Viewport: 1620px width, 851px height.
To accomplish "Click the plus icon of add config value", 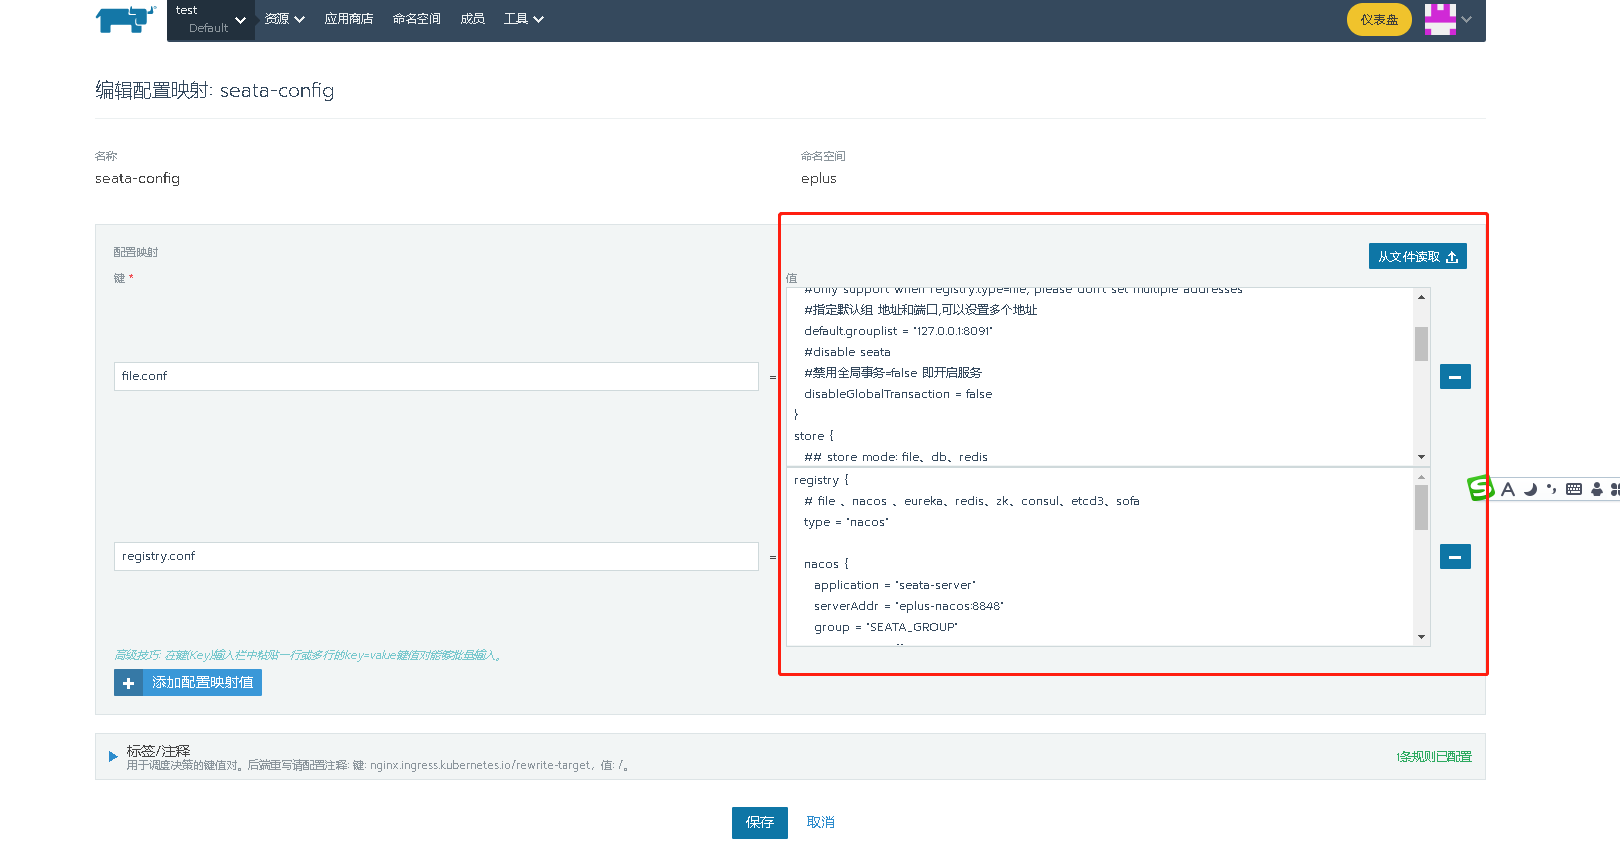I will pos(128,683).
